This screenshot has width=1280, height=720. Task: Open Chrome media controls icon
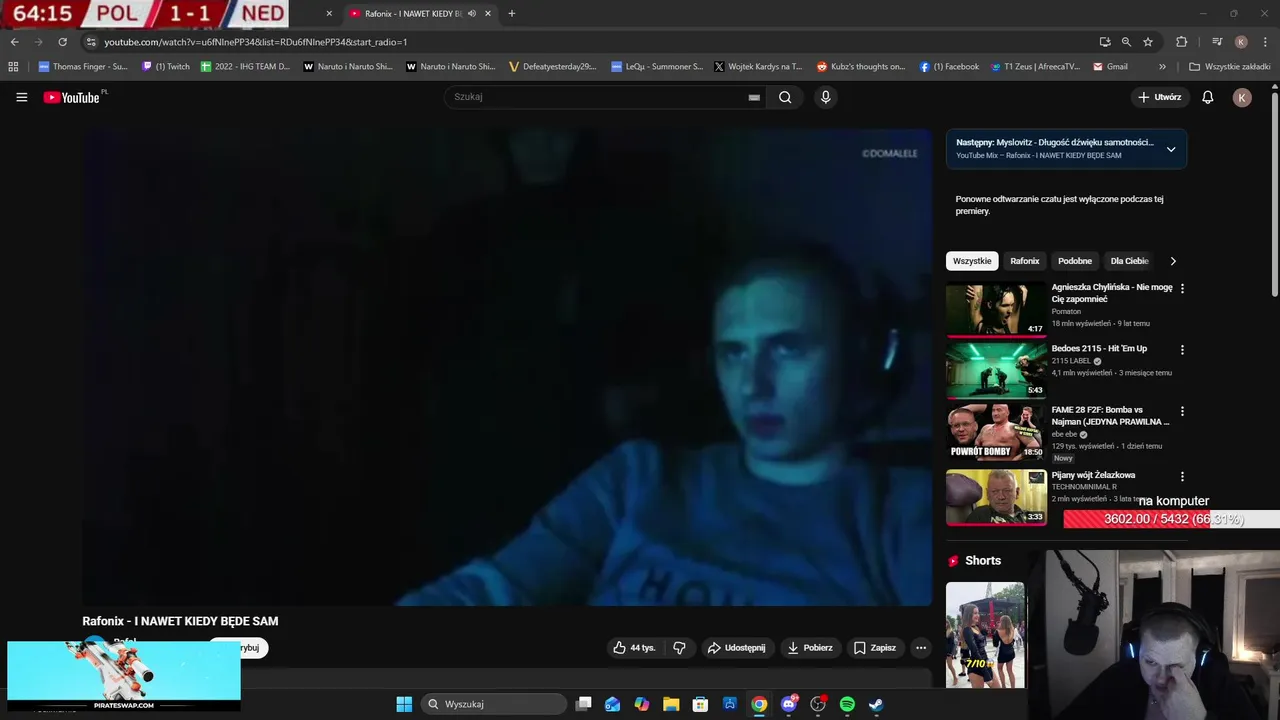1217,42
